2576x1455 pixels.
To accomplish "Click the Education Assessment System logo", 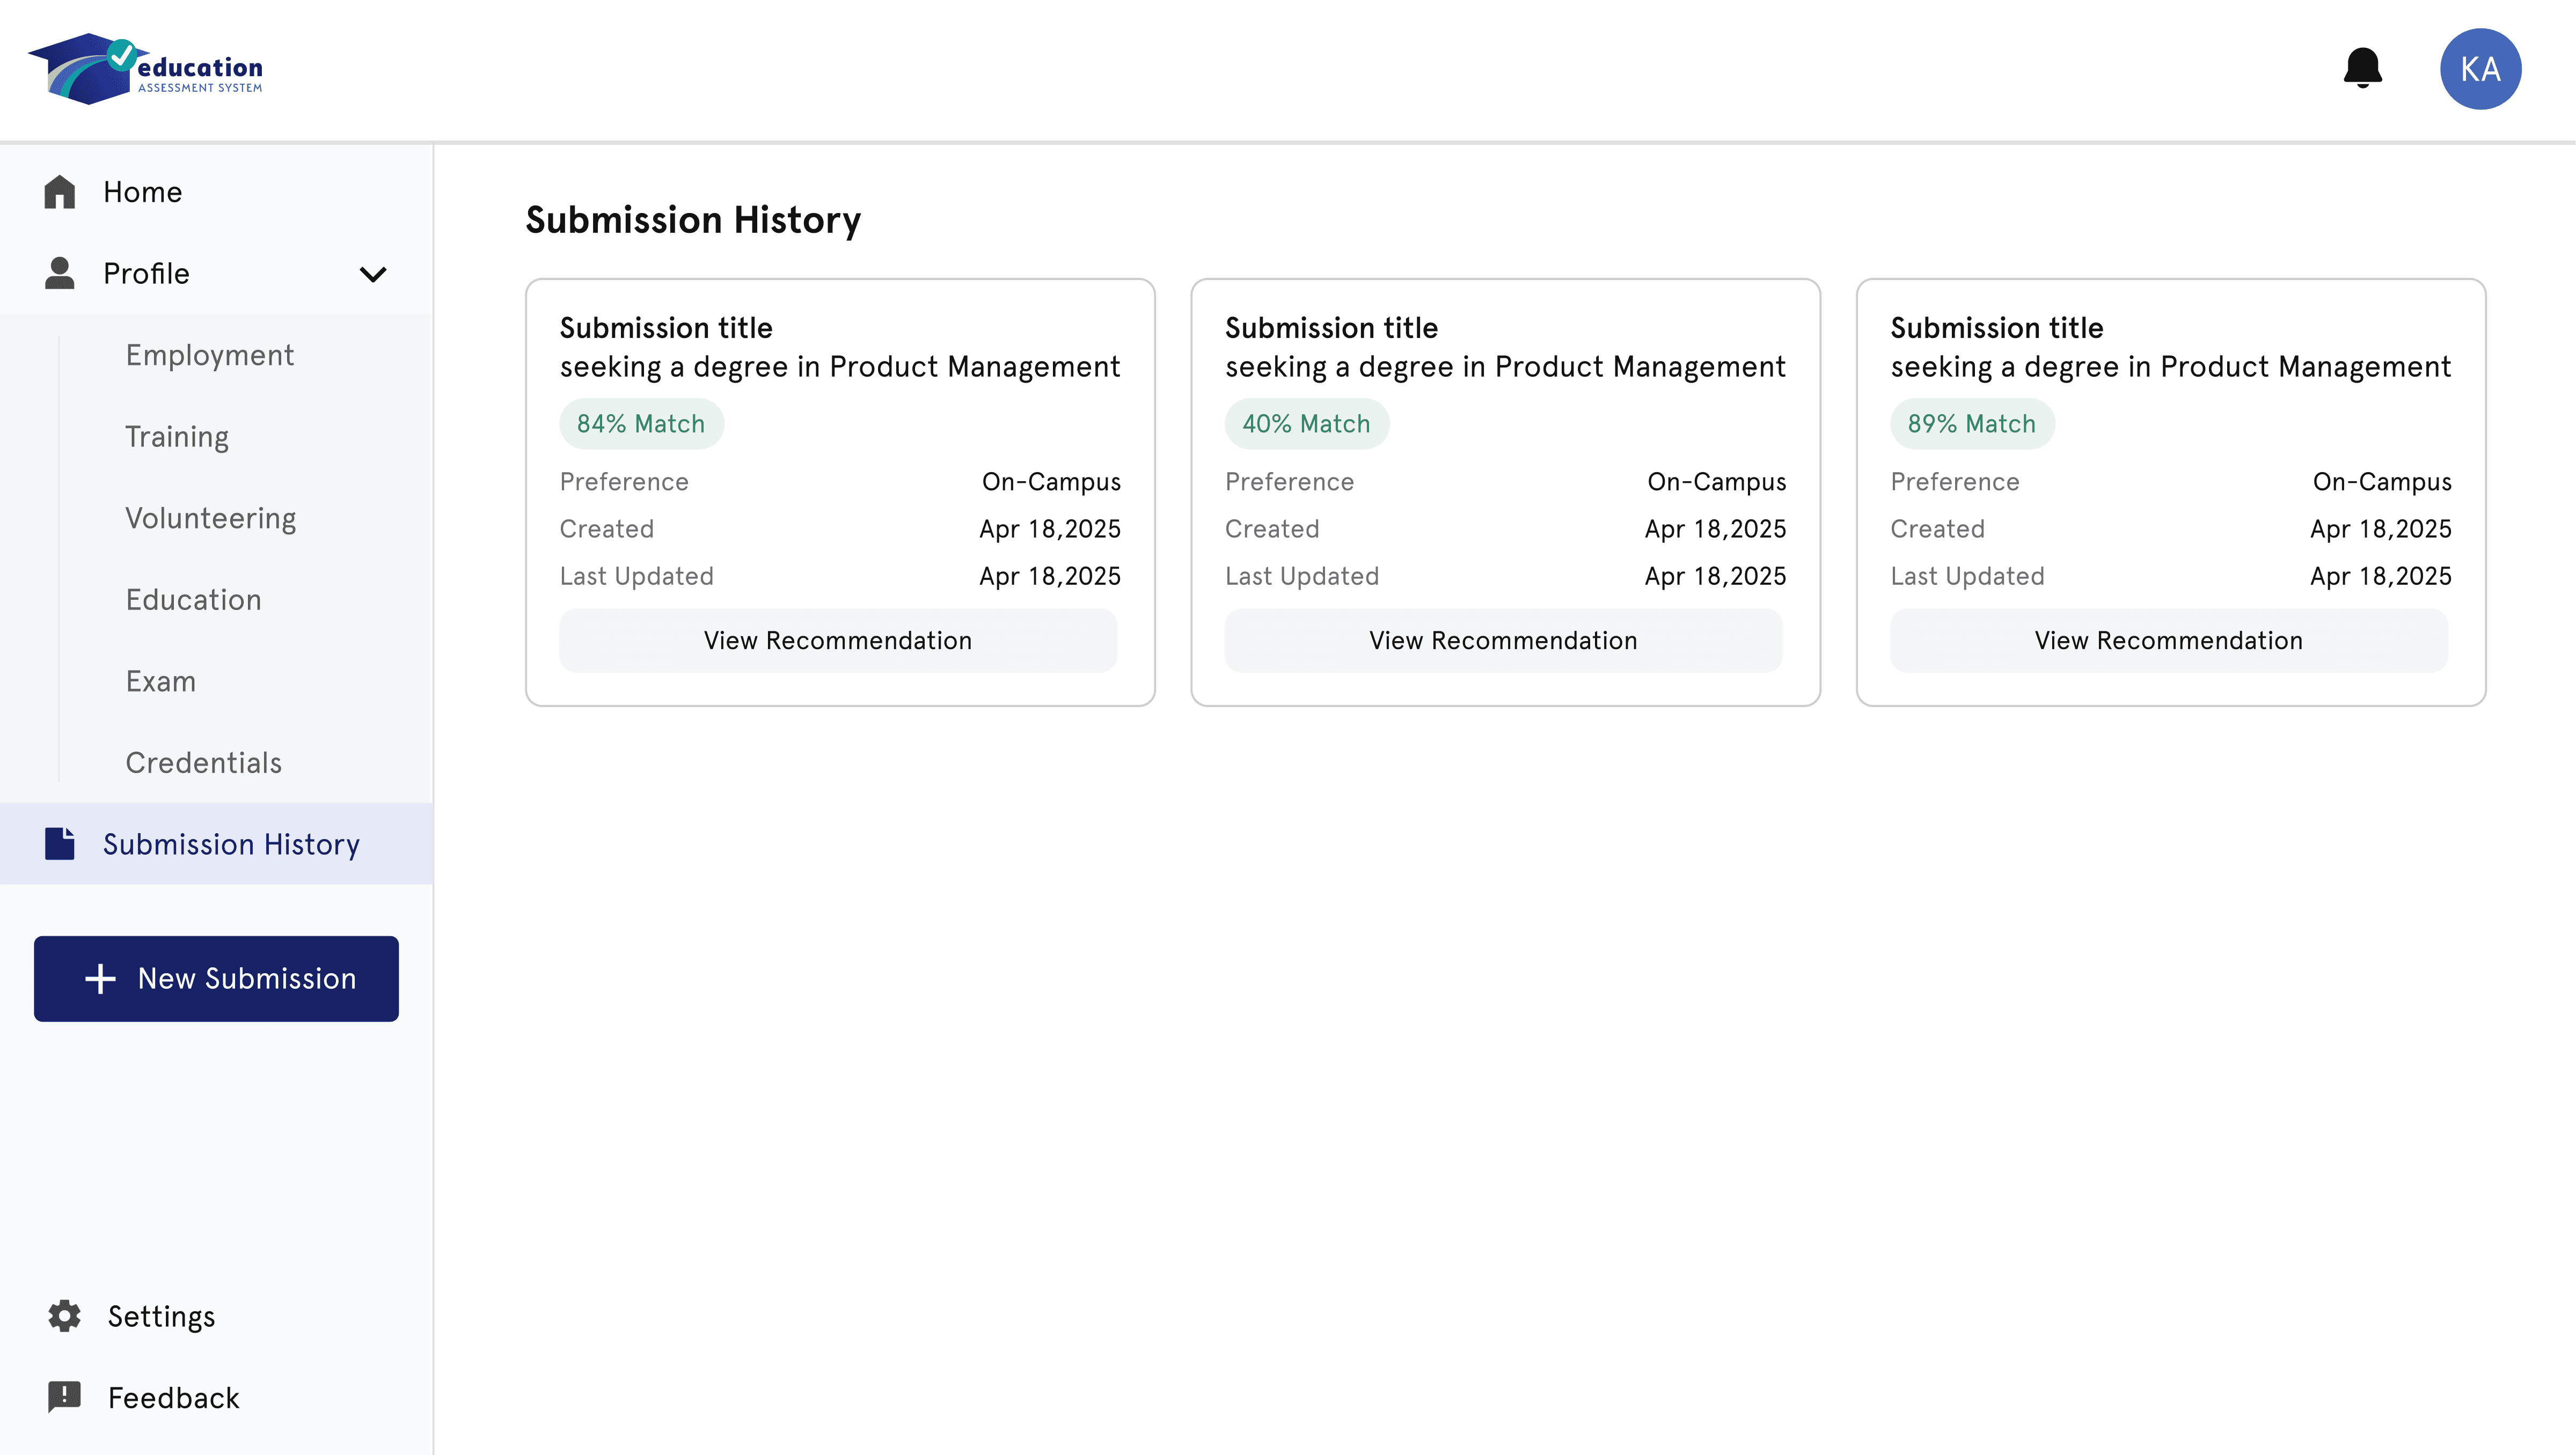I will click(146, 69).
